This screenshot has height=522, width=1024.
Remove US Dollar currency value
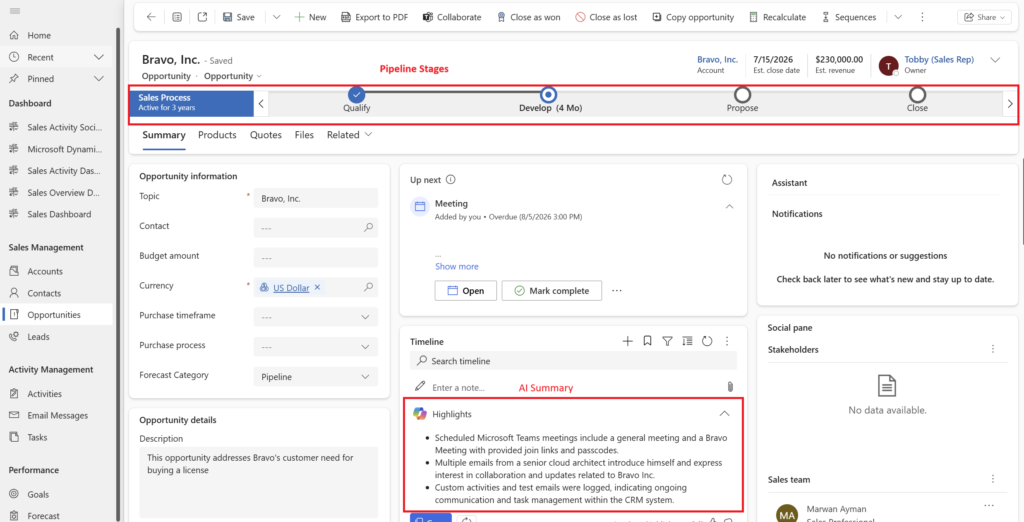coord(317,287)
